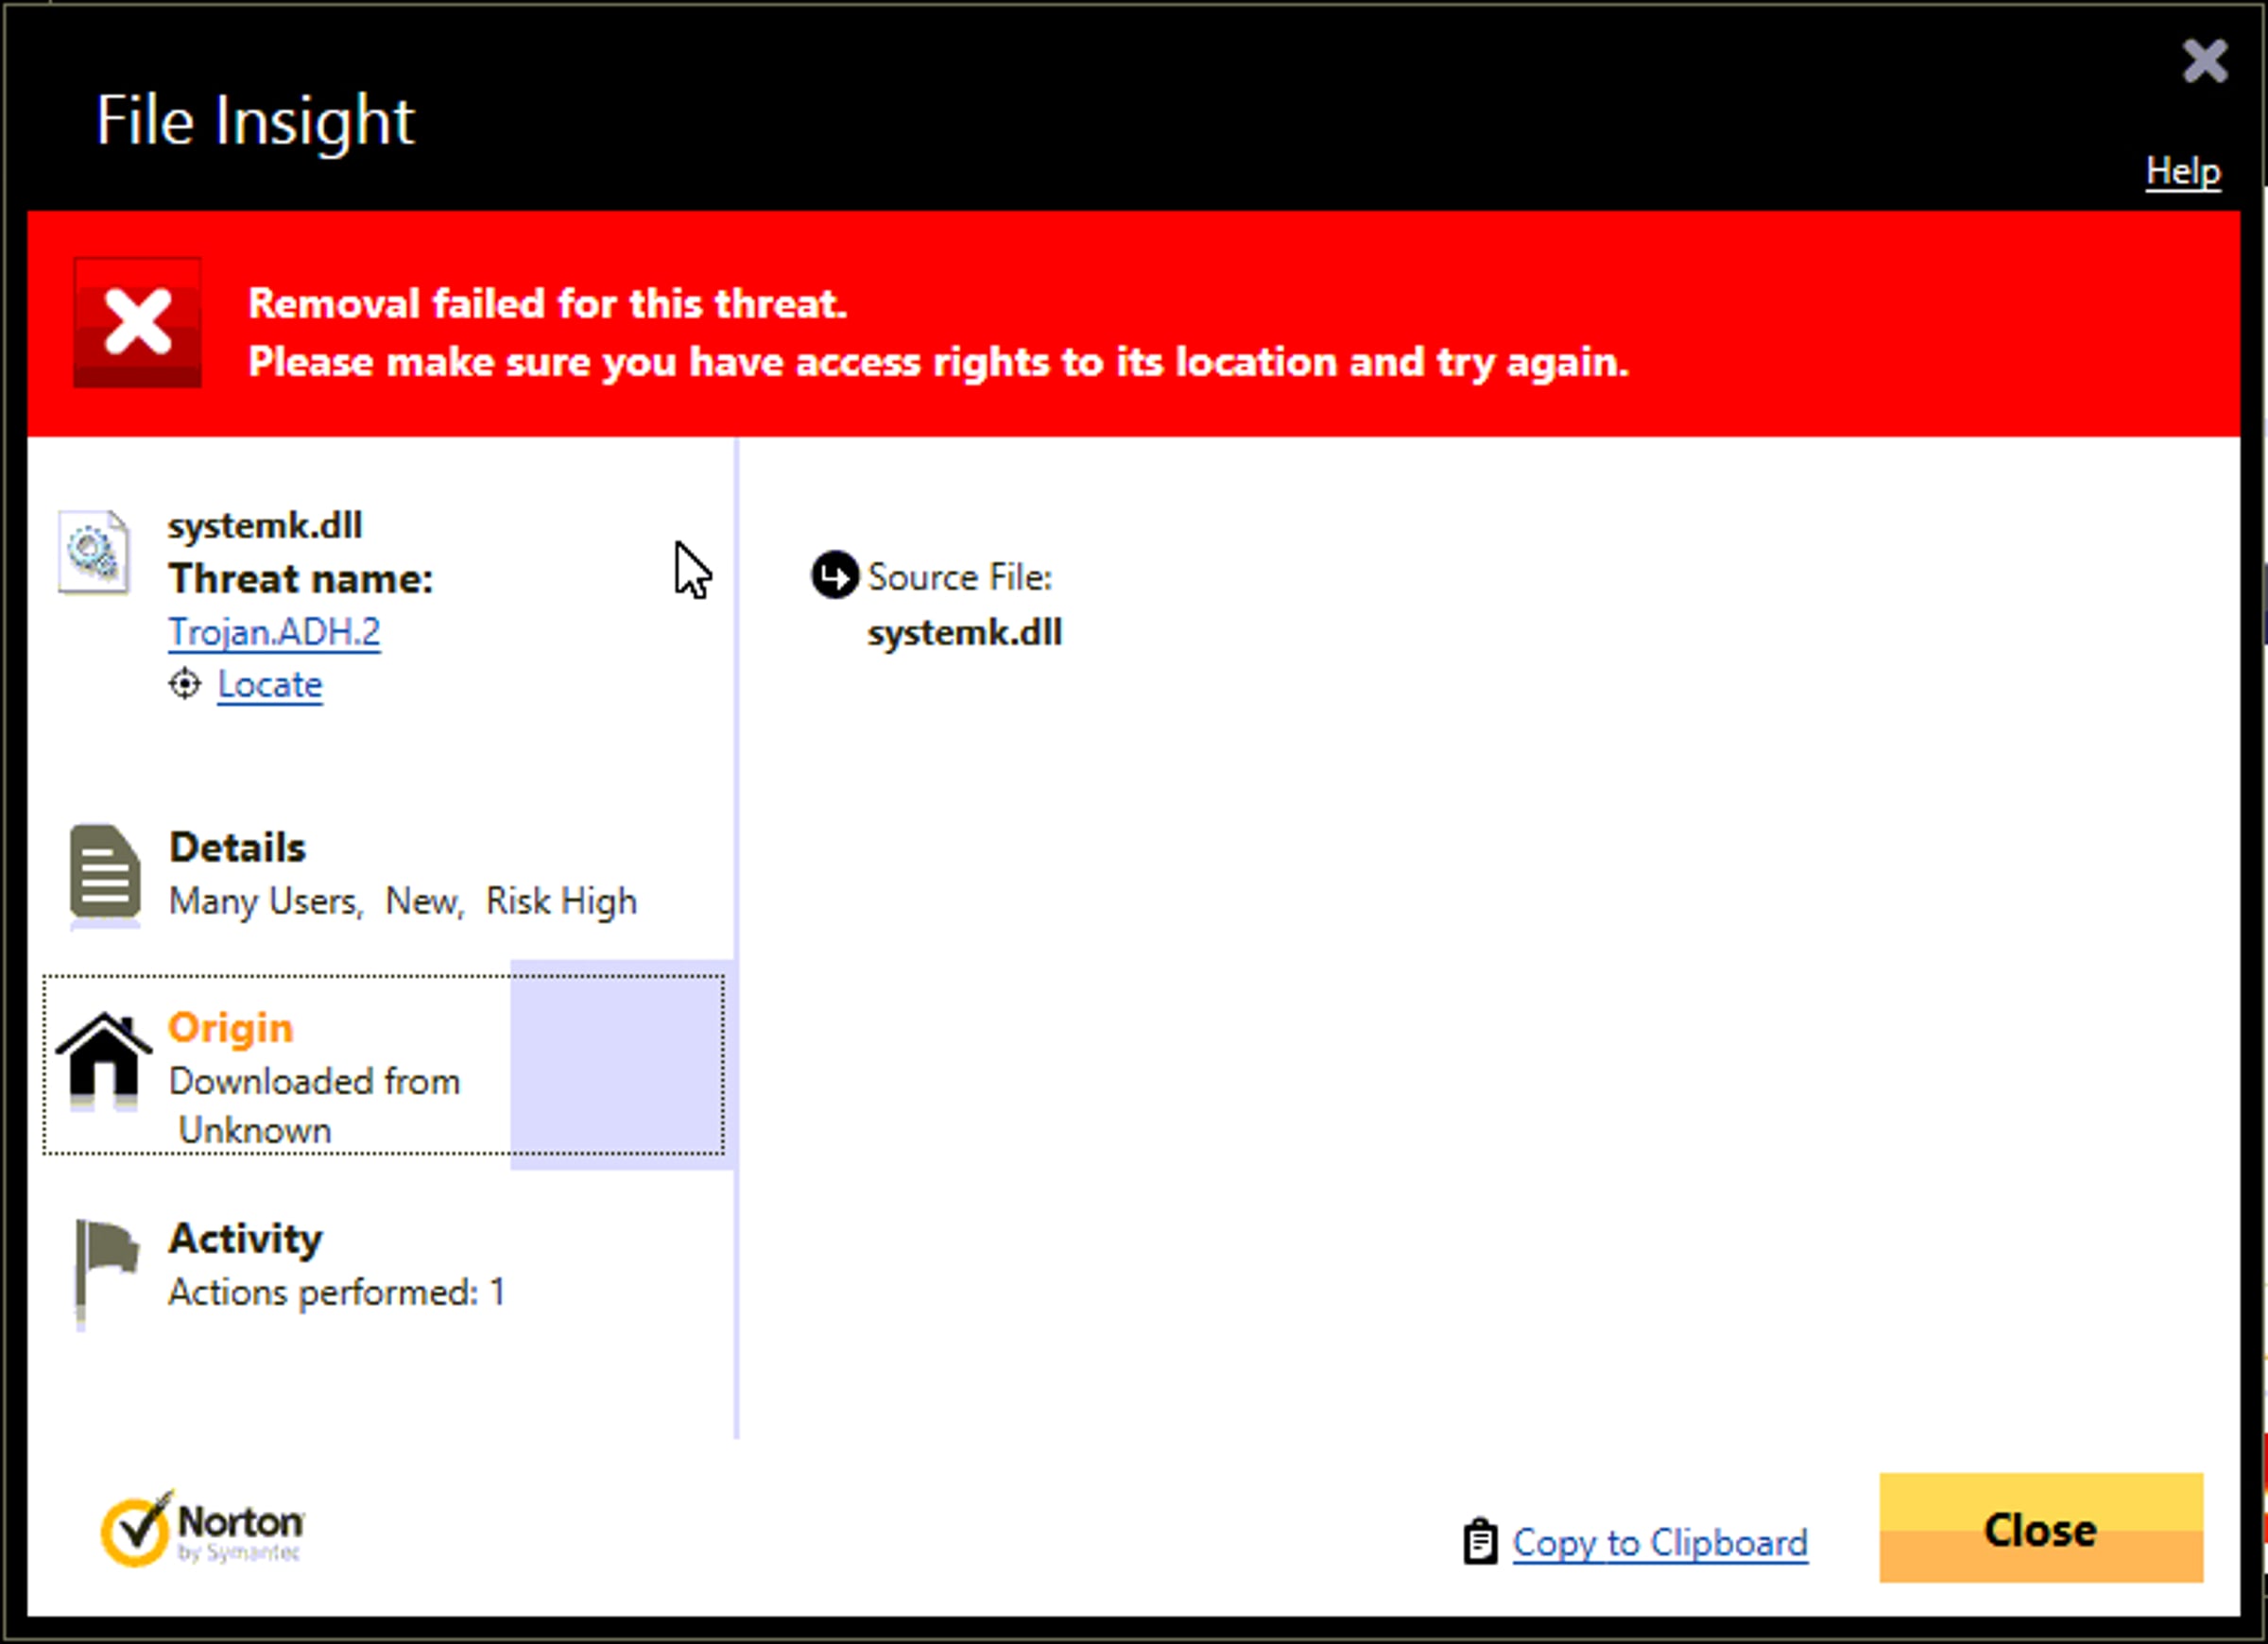
Task: Click the Origin house icon
Action: pos(103,1060)
